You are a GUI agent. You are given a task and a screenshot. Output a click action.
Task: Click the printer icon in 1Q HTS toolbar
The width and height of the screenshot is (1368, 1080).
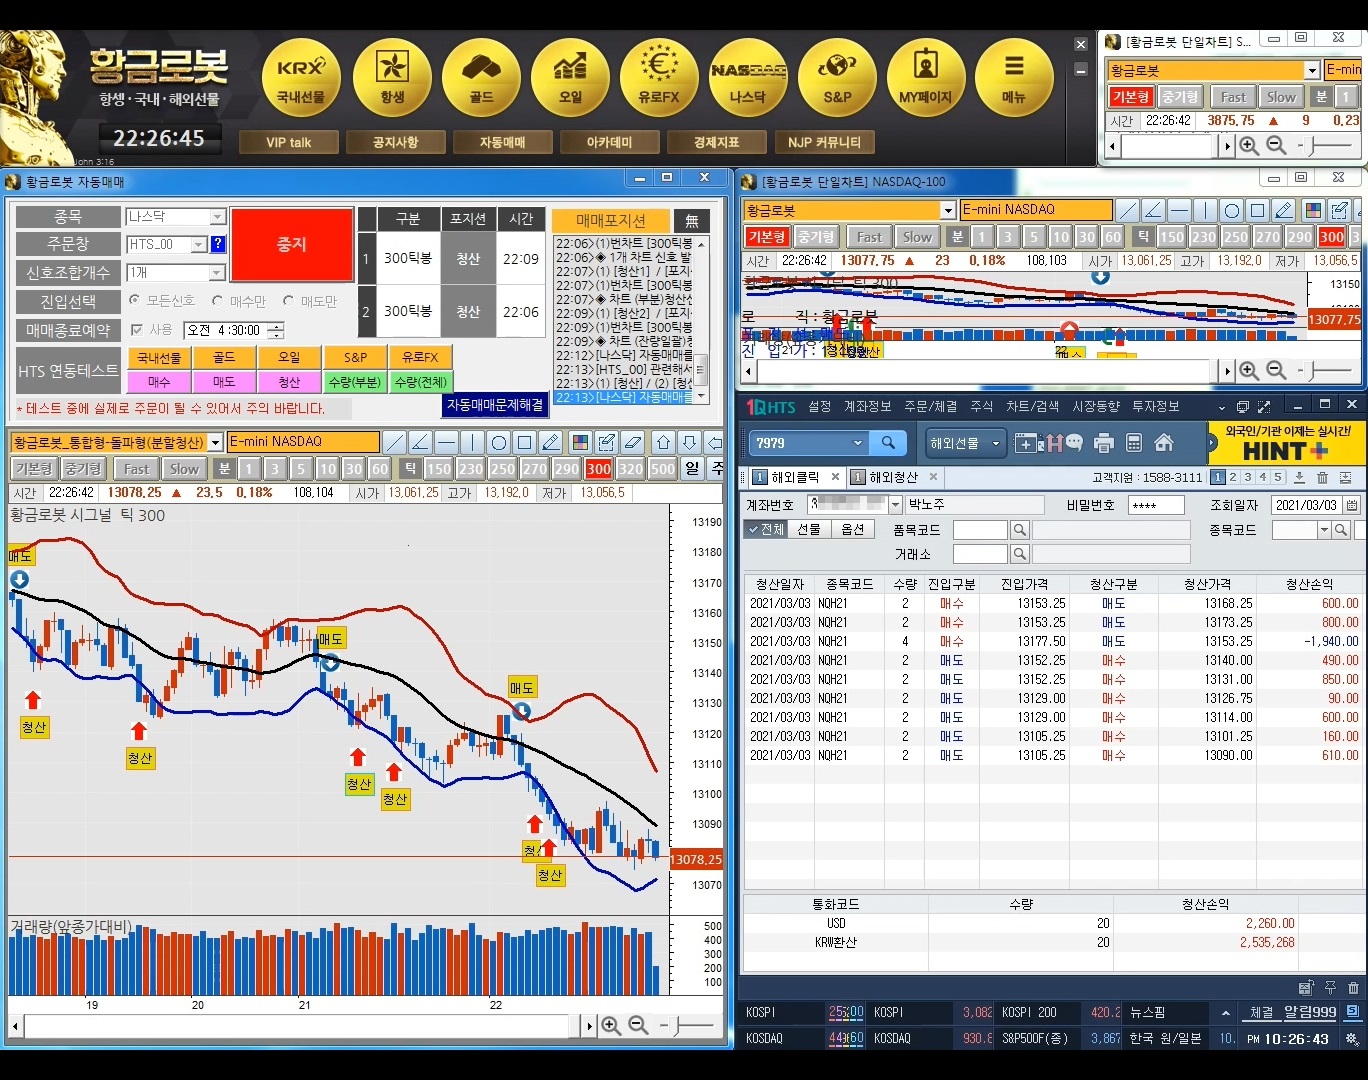(1104, 443)
